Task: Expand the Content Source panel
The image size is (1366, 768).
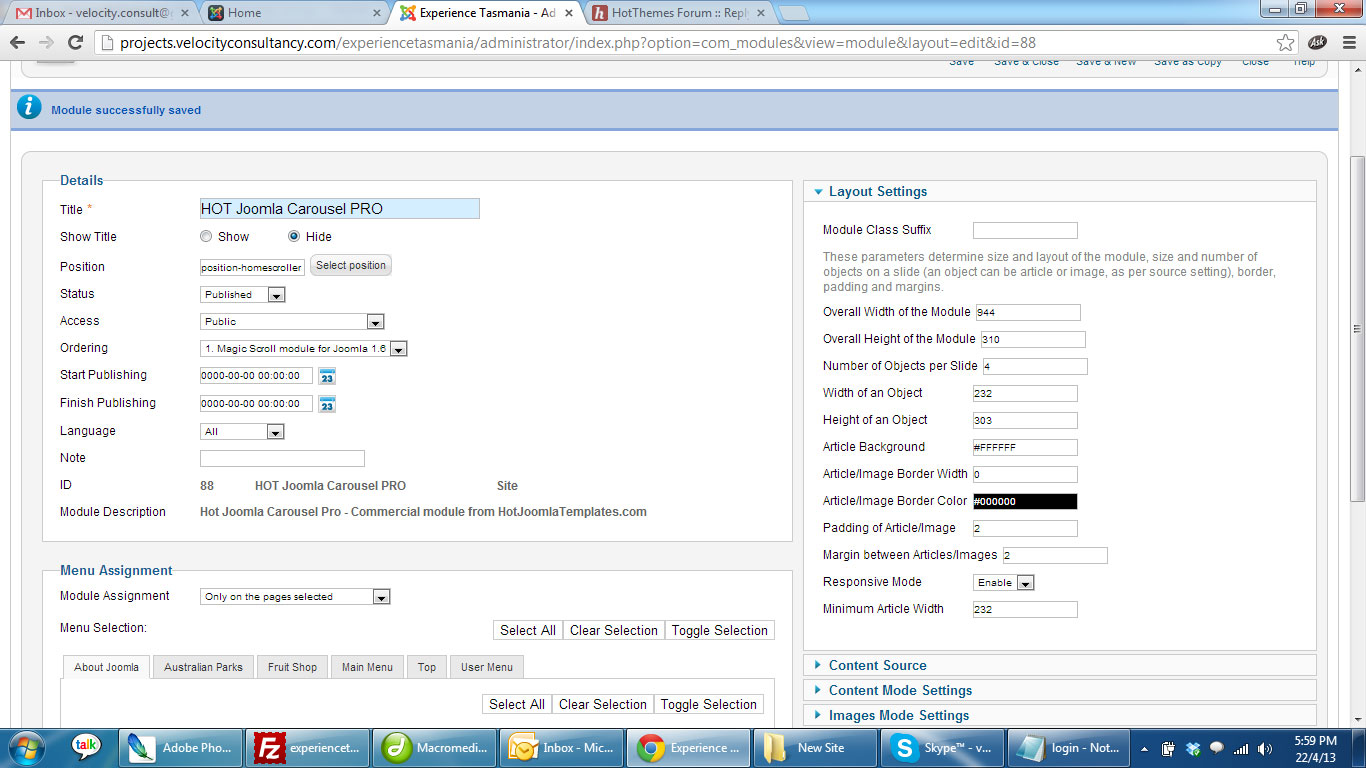Action: pos(1060,665)
